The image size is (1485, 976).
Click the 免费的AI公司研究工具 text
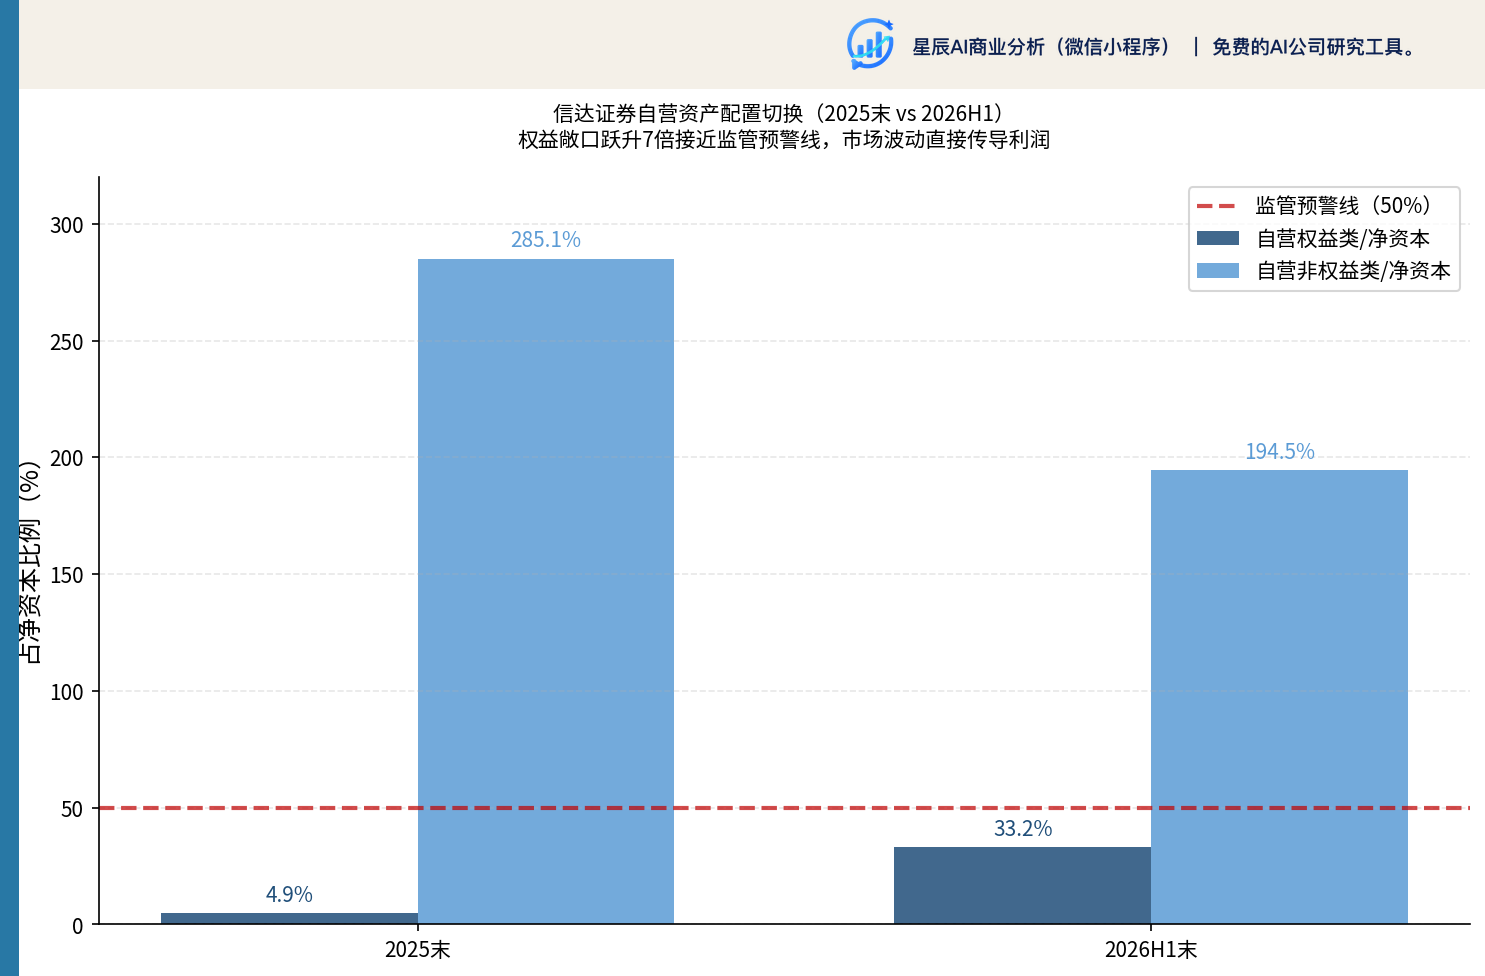pos(1316,47)
